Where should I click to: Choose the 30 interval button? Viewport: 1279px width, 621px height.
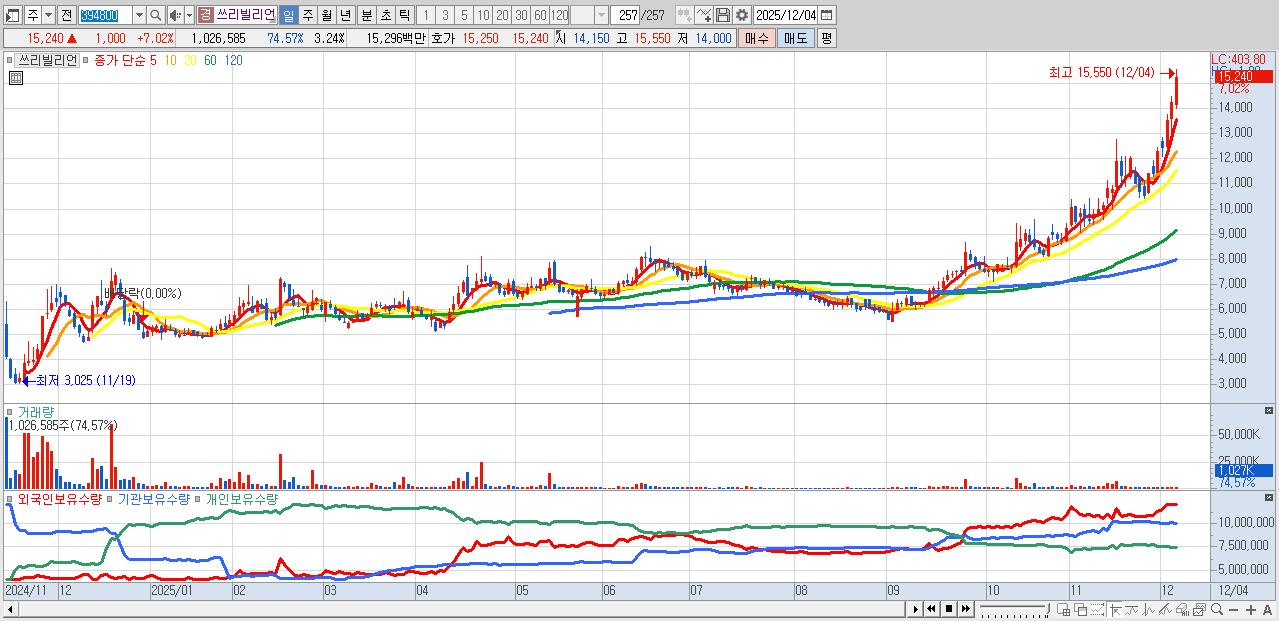click(521, 15)
